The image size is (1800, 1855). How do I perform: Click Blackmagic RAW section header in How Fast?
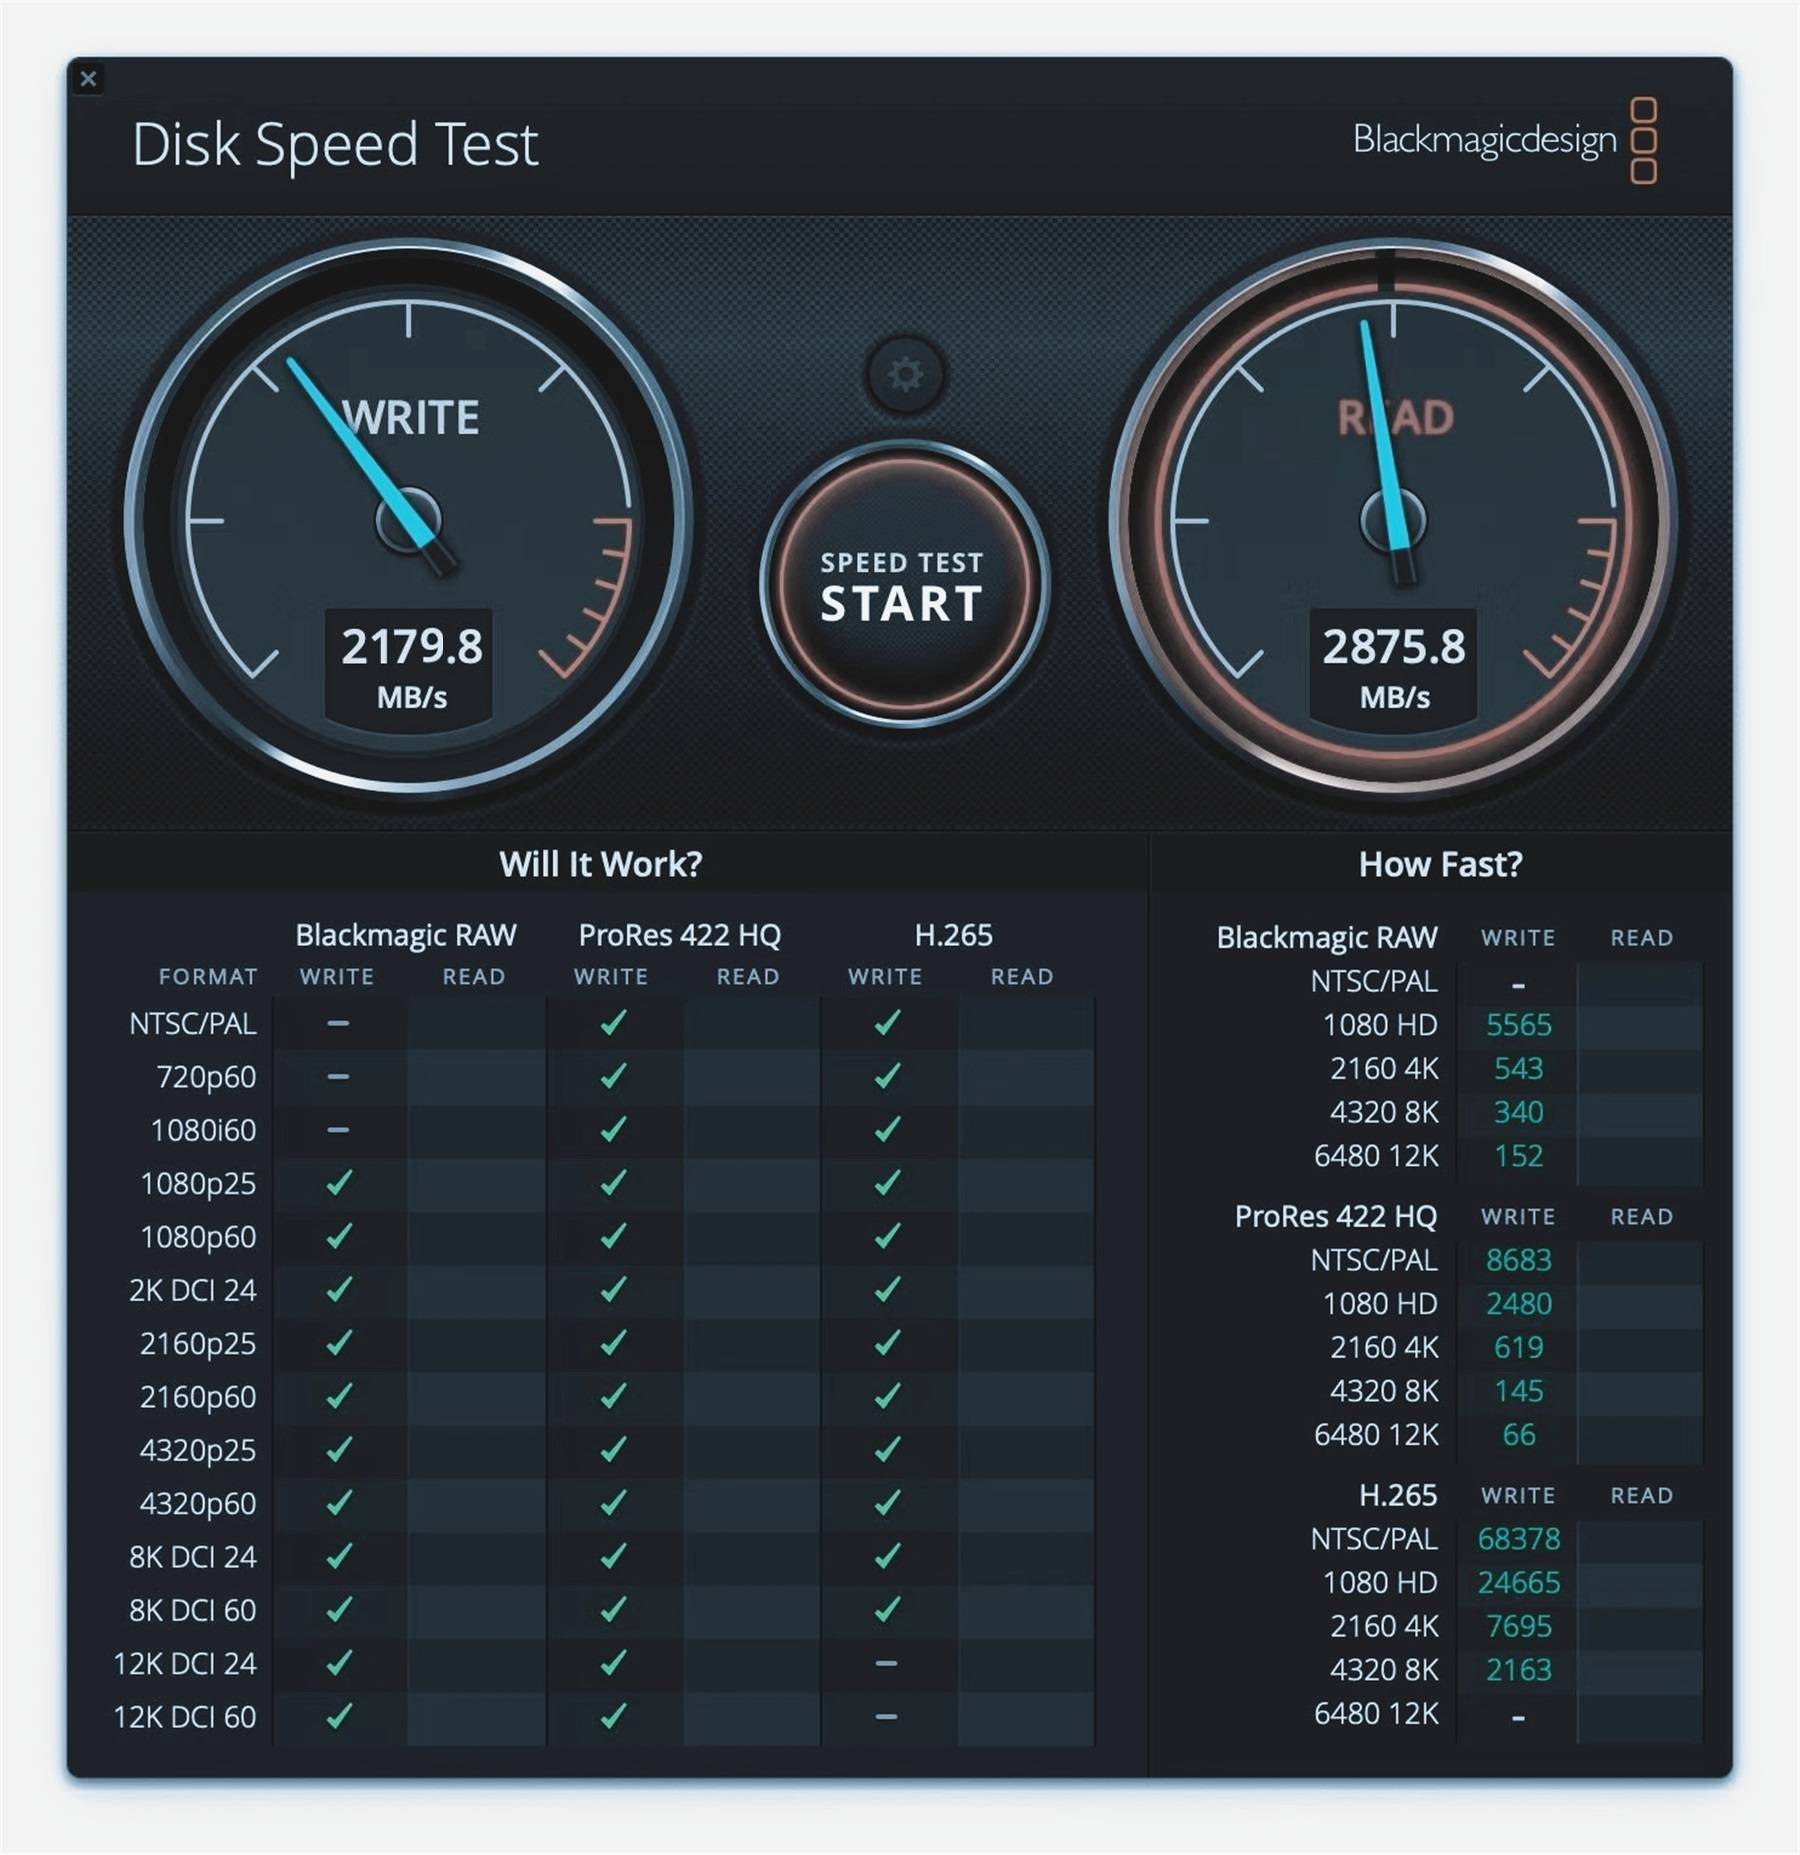(x=1326, y=937)
